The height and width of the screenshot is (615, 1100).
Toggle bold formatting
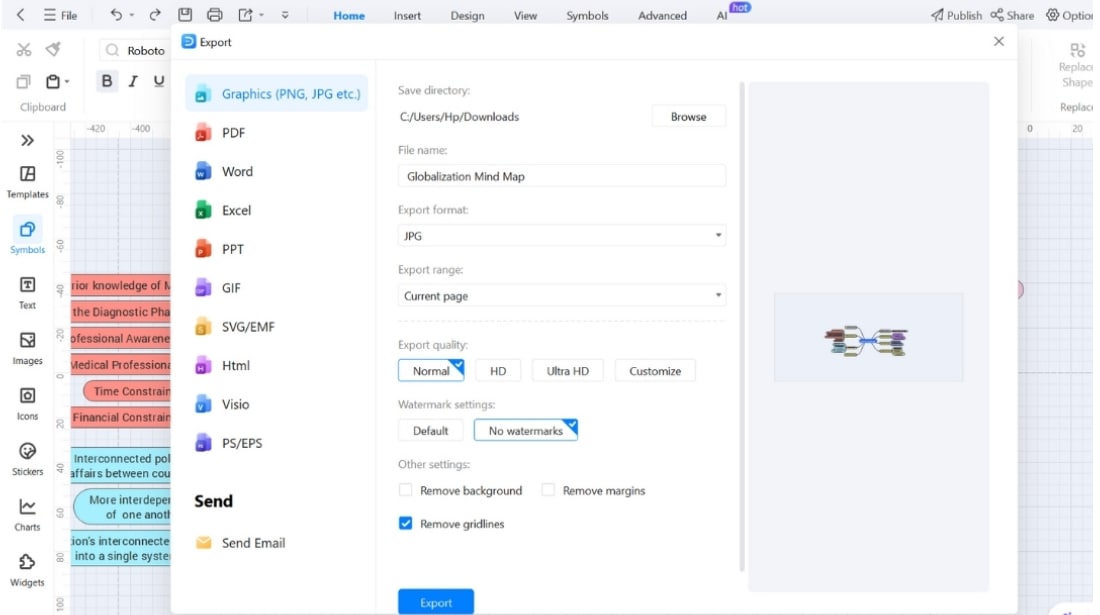pos(107,81)
